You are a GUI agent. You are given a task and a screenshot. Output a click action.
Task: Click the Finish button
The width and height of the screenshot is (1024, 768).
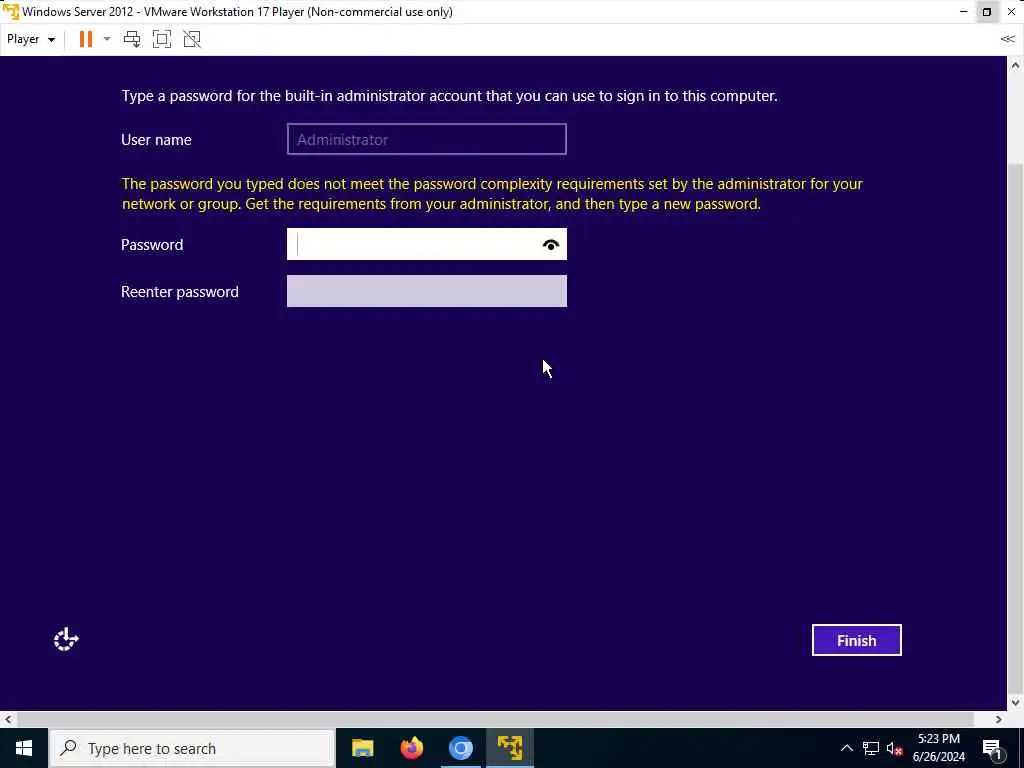tap(856, 640)
